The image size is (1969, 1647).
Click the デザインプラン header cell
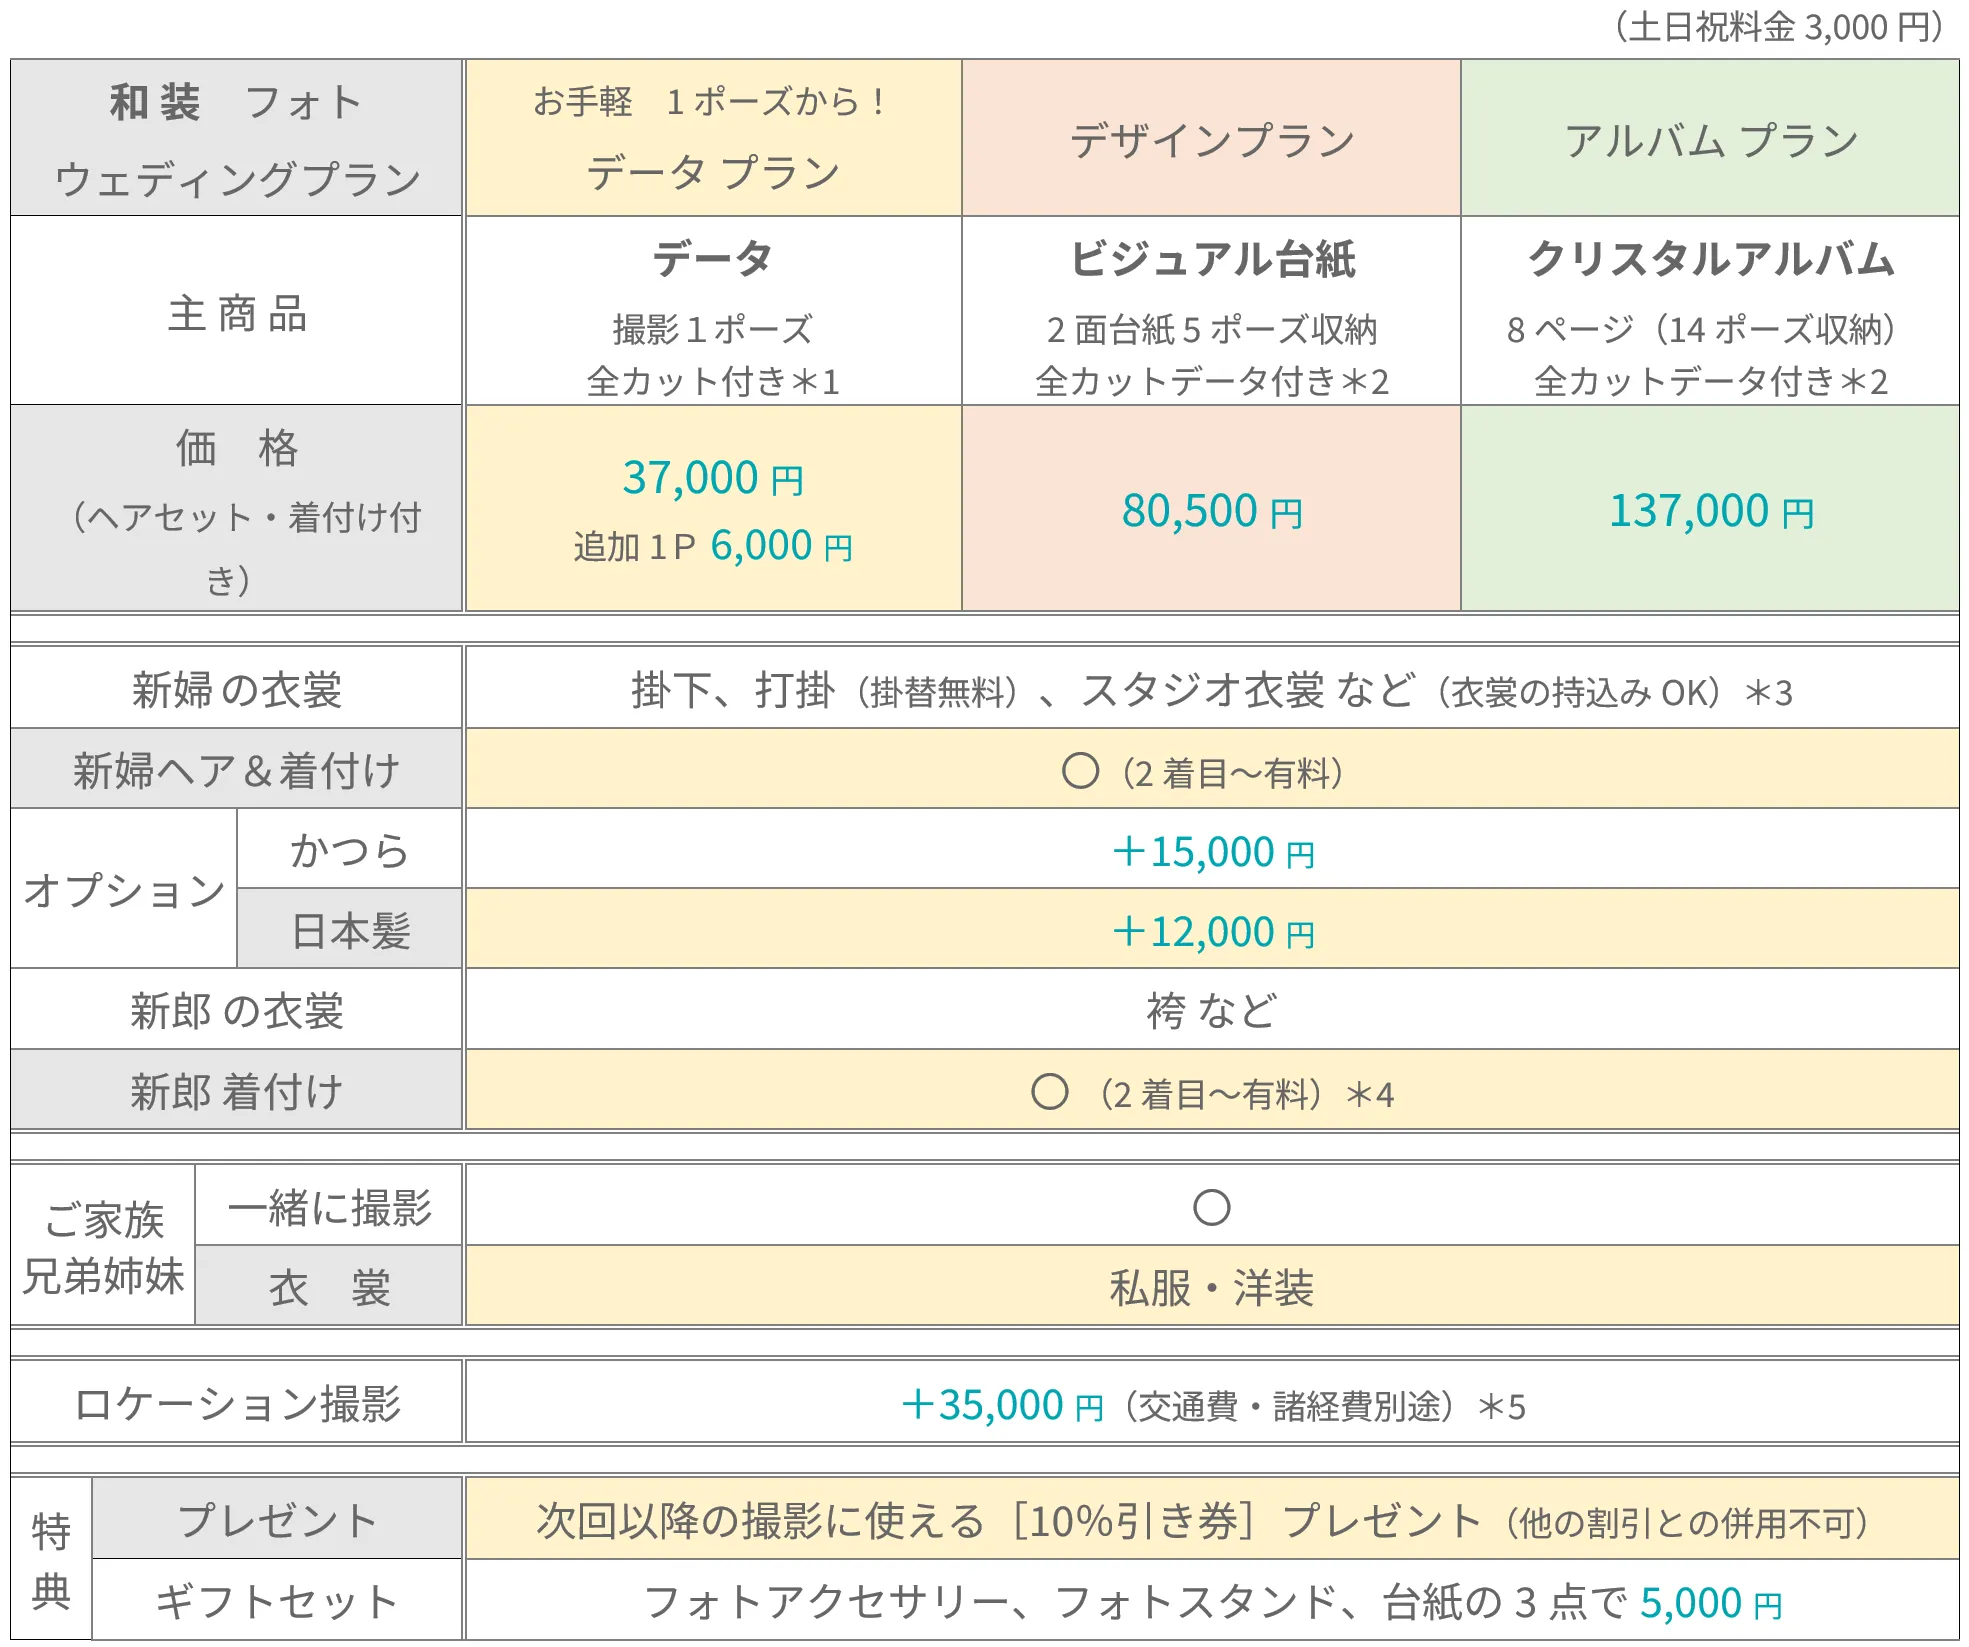point(1211,140)
